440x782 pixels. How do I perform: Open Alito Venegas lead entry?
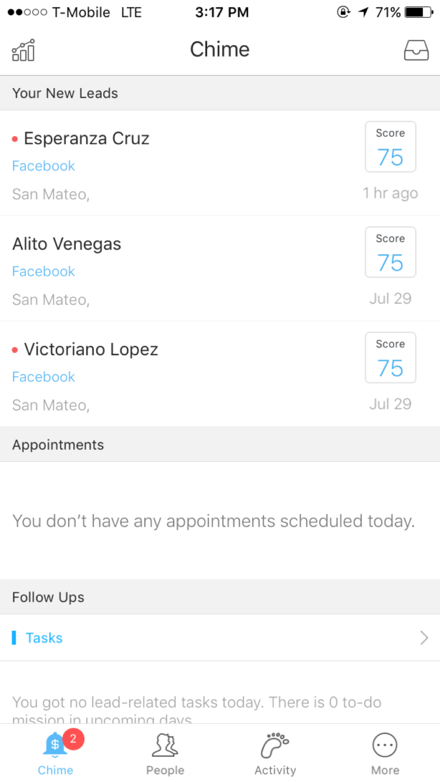220,268
